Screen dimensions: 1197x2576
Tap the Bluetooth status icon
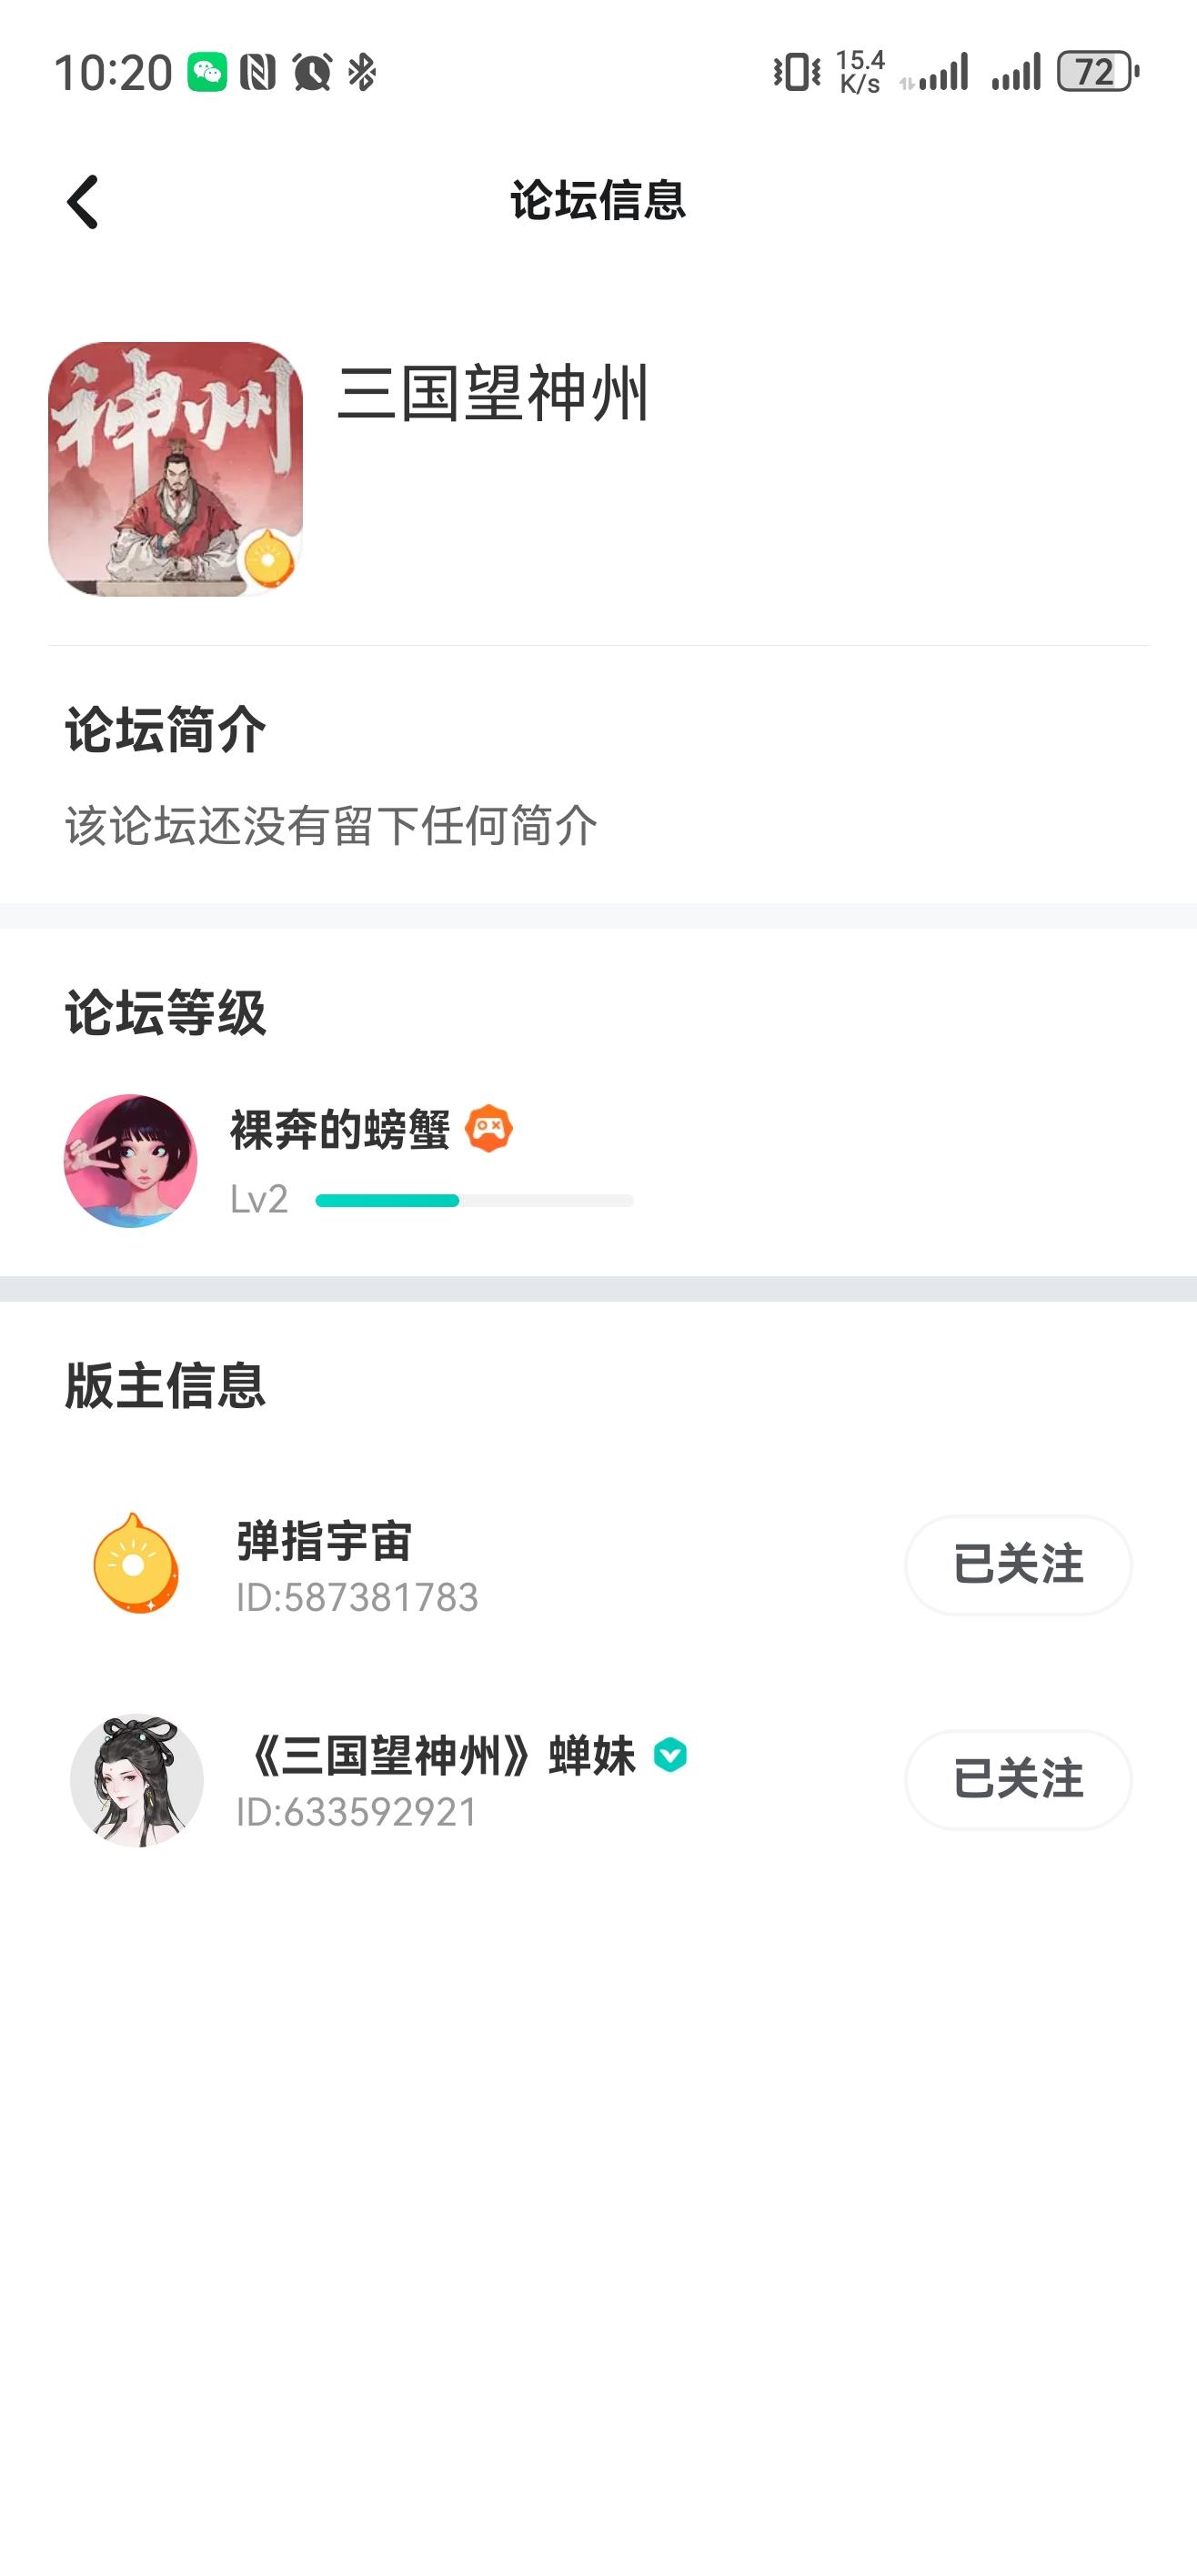(x=362, y=72)
